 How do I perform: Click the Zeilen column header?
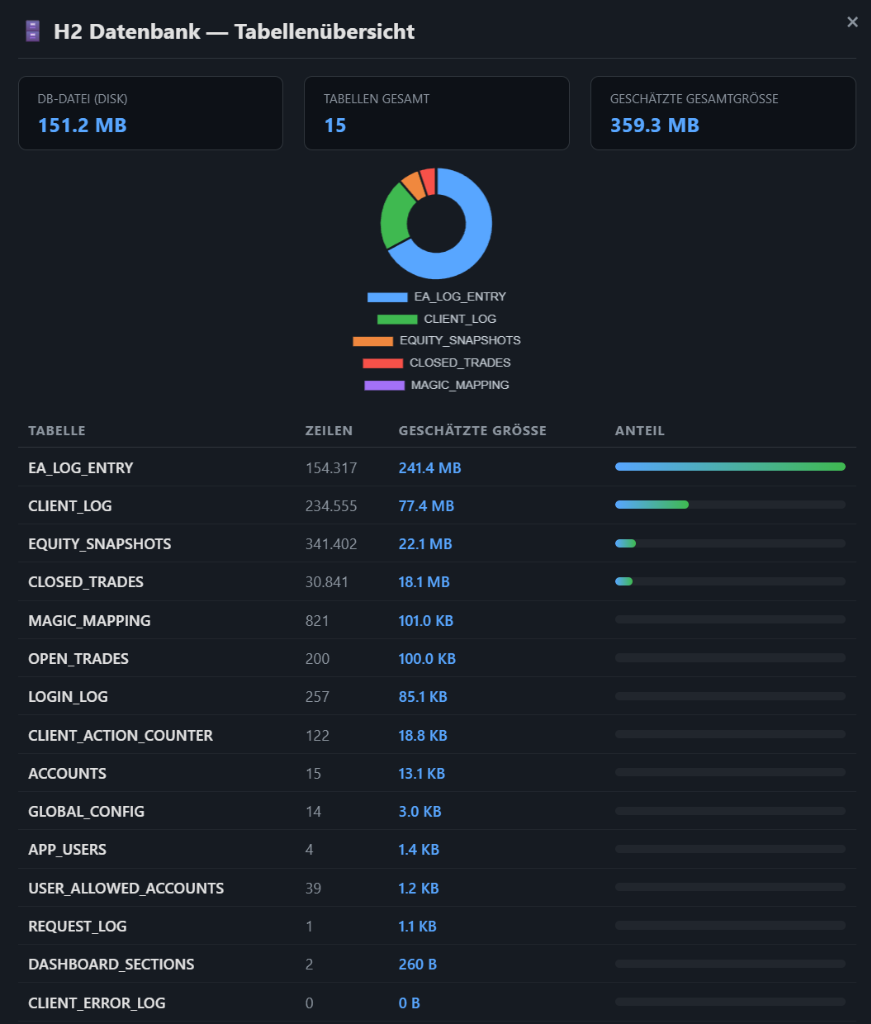click(x=328, y=431)
